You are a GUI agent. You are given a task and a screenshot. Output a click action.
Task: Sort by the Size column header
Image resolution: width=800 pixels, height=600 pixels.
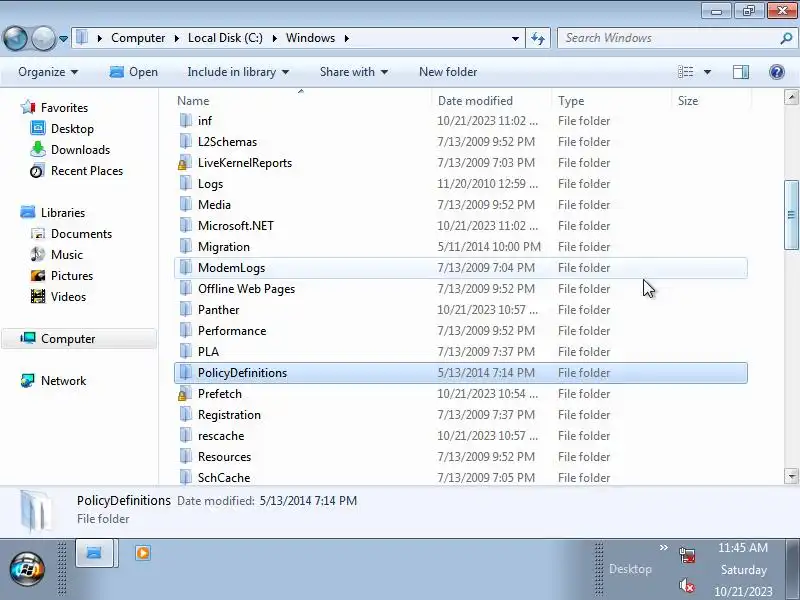tap(711, 101)
